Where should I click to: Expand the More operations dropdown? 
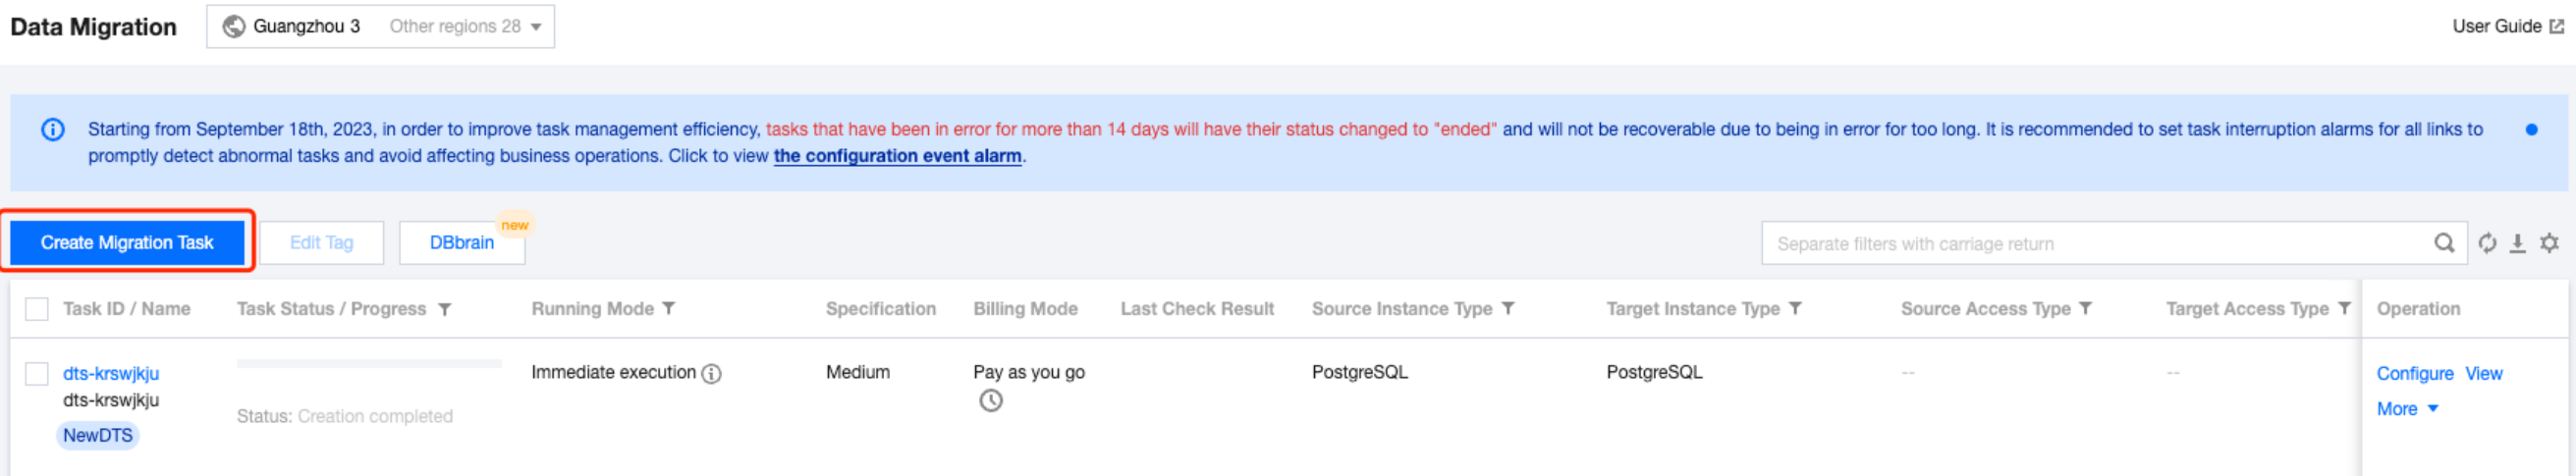click(2406, 409)
